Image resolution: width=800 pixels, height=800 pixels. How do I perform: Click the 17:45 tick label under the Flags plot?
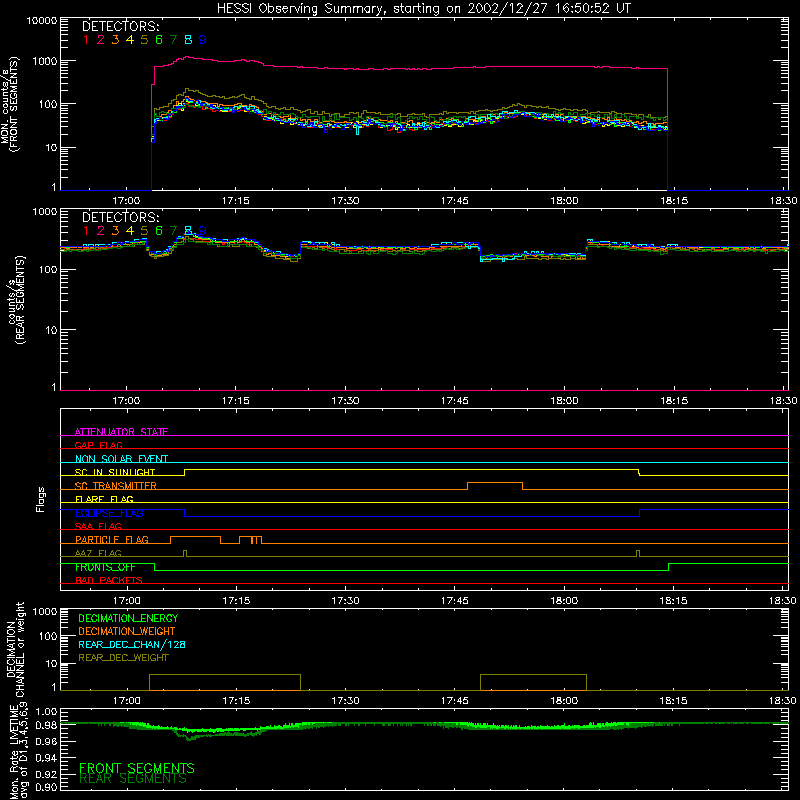[x=455, y=601]
